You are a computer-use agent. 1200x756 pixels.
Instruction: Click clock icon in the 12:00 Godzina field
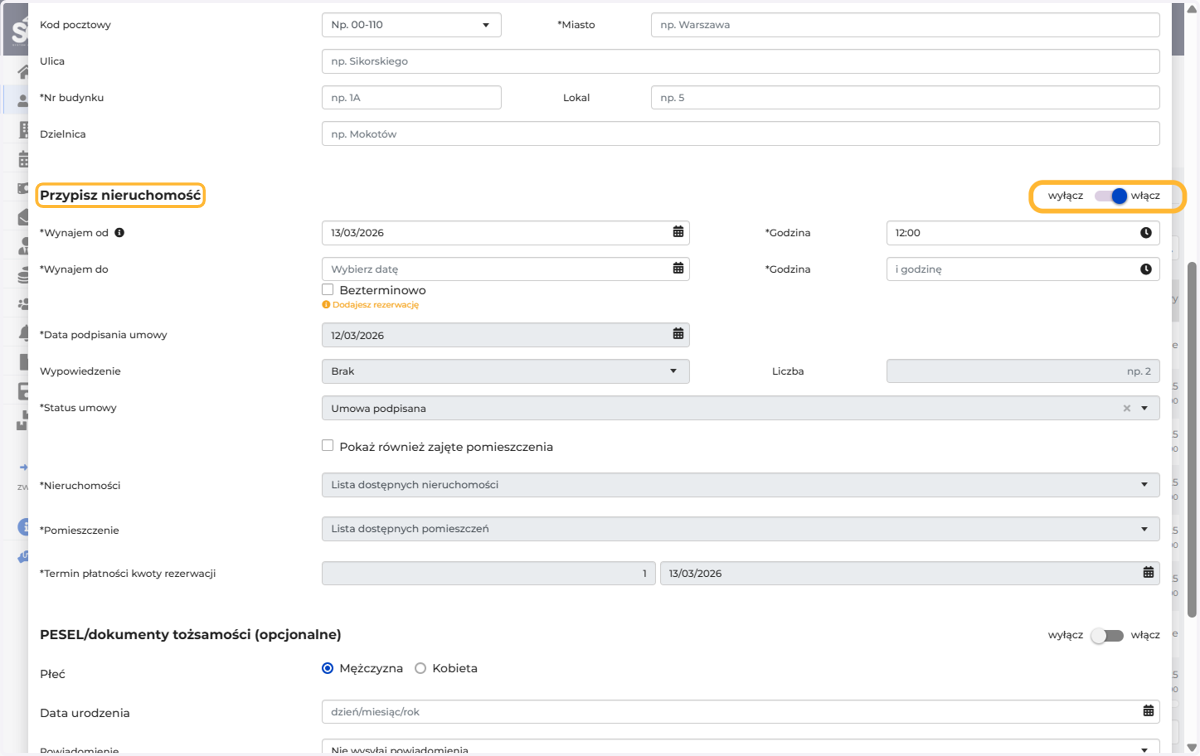coord(1146,232)
